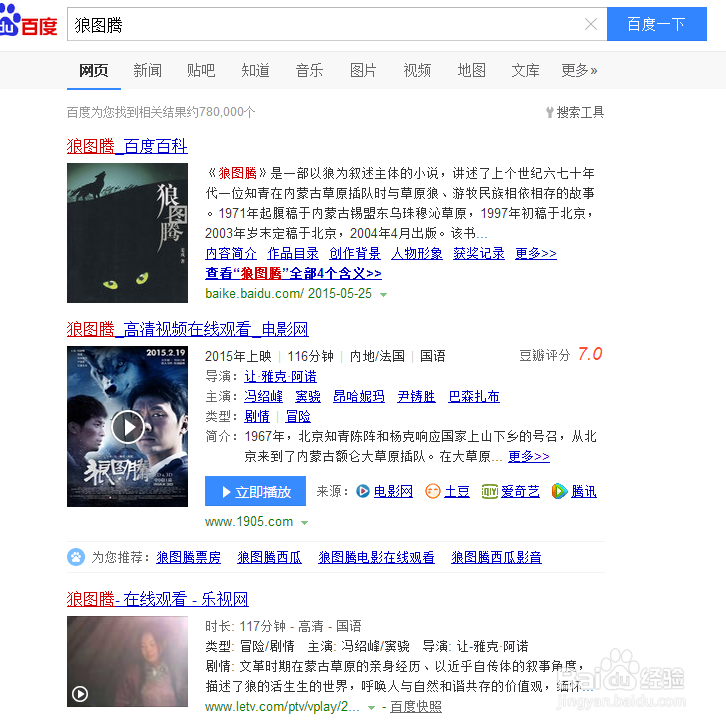Viewport: 726px width, 726px height.
Task: Expand 更多» tab options
Action: pyautogui.click(x=579, y=70)
